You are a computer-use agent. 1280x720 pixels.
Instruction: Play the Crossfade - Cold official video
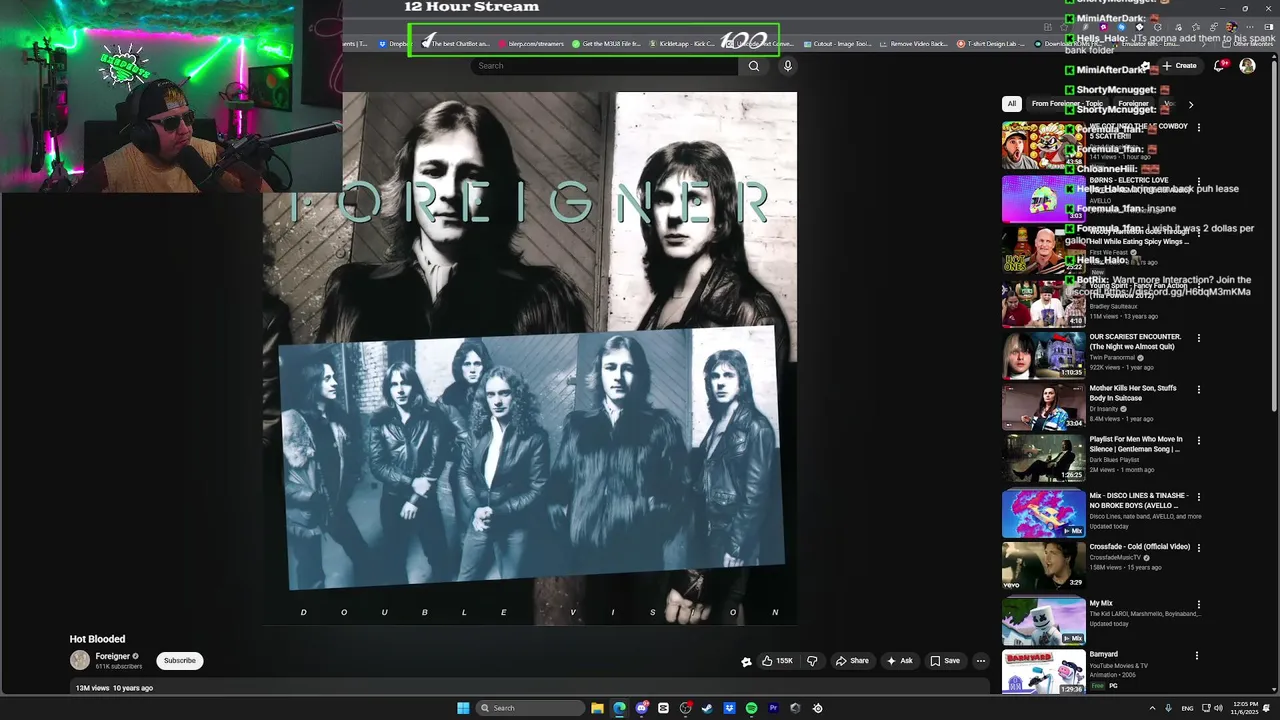click(x=1043, y=565)
